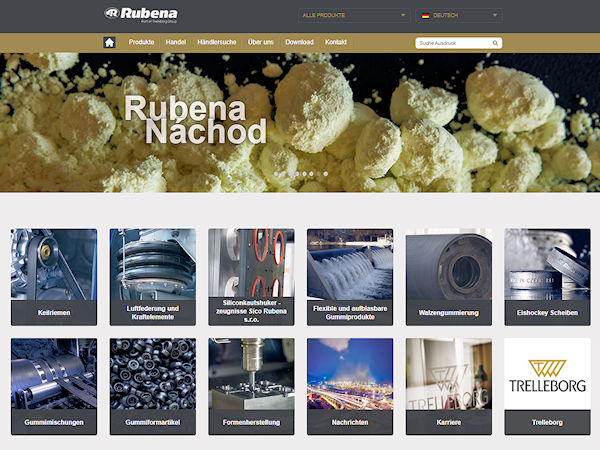Open the Gummimischungen tile image
Viewport: 600px width, 450px height.
[x=54, y=374]
